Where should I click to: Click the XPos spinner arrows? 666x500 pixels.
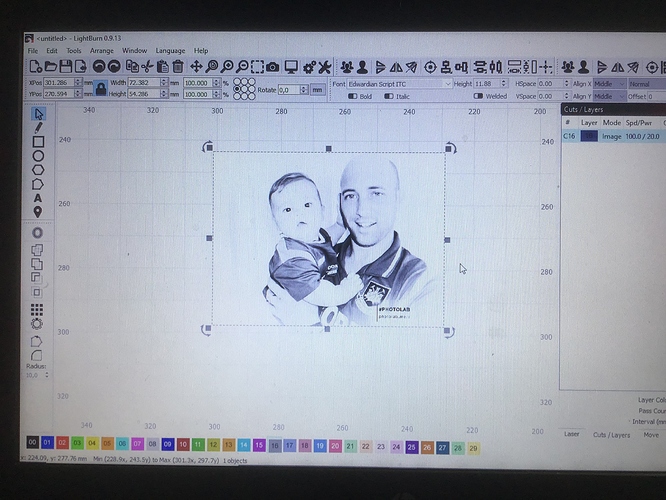coord(78,82)
